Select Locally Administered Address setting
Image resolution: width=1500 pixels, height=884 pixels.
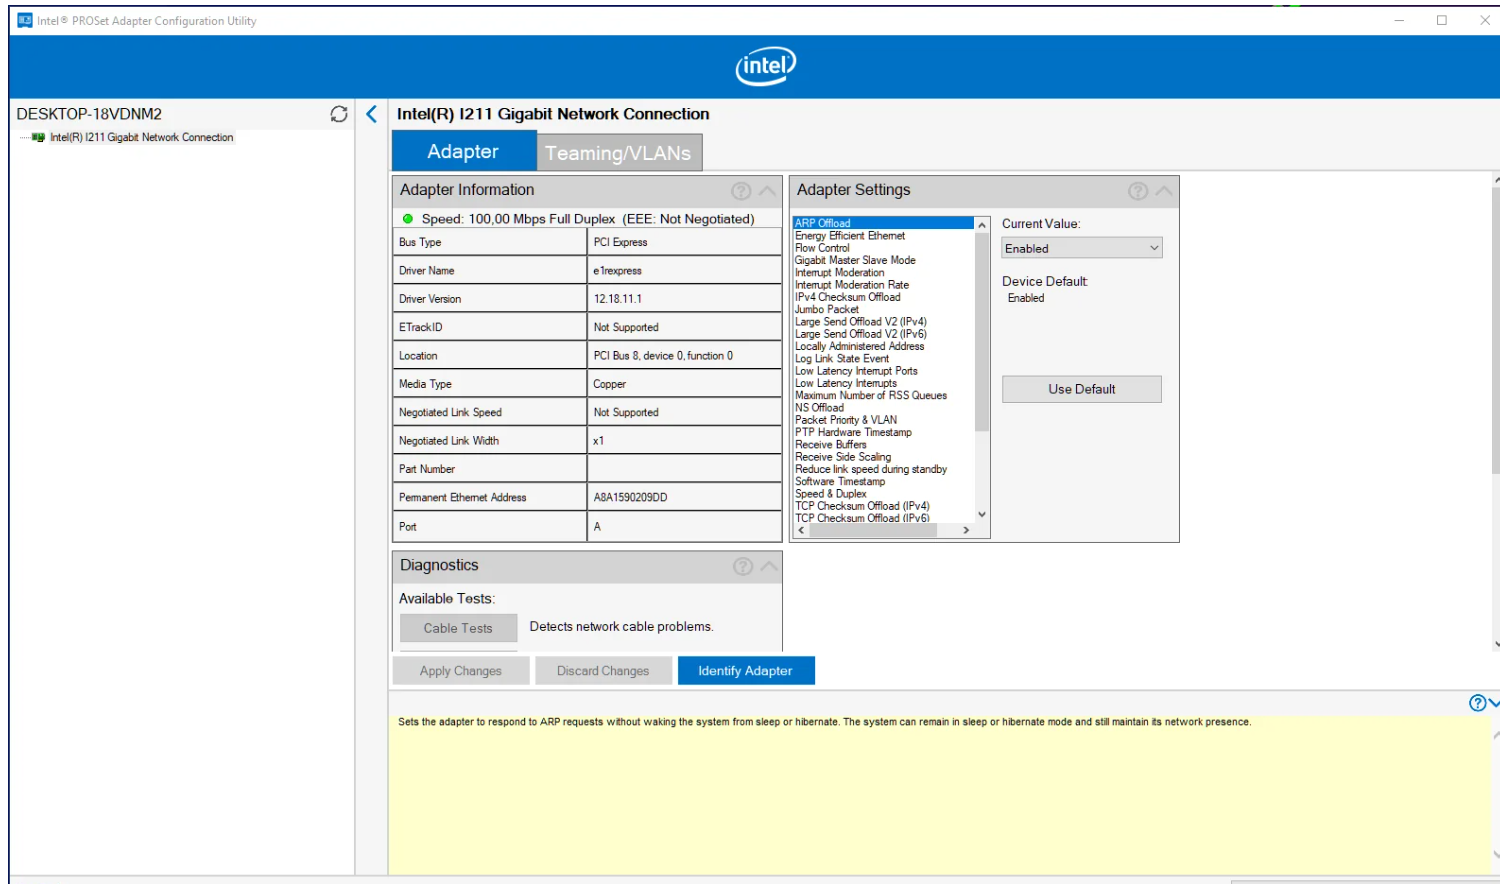pos(860,346)
